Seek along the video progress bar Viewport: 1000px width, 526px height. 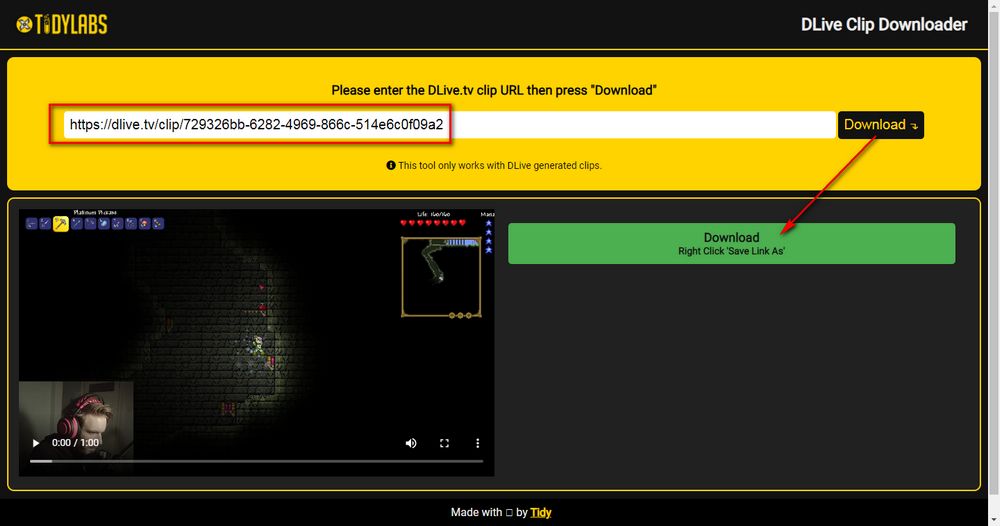pos(256,461)
